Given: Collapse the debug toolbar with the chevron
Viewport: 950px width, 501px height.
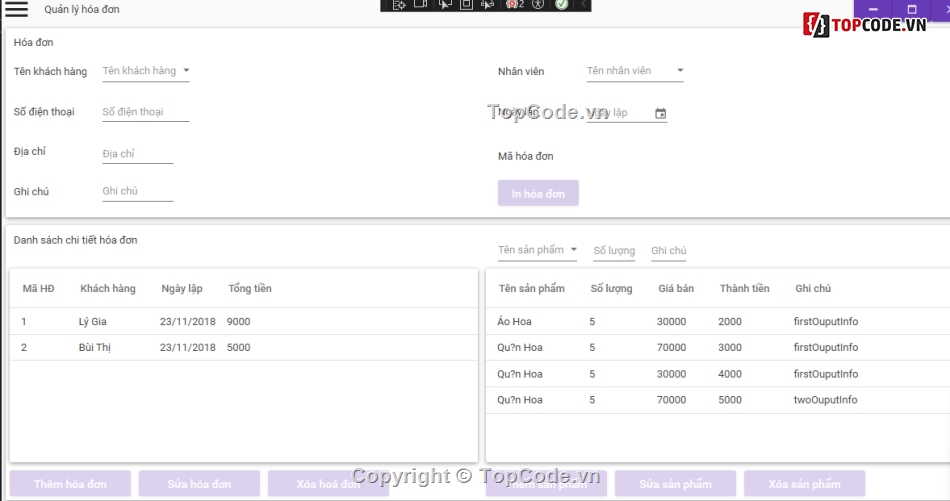Looking at the screenshot, I should [x=584, y=5].
